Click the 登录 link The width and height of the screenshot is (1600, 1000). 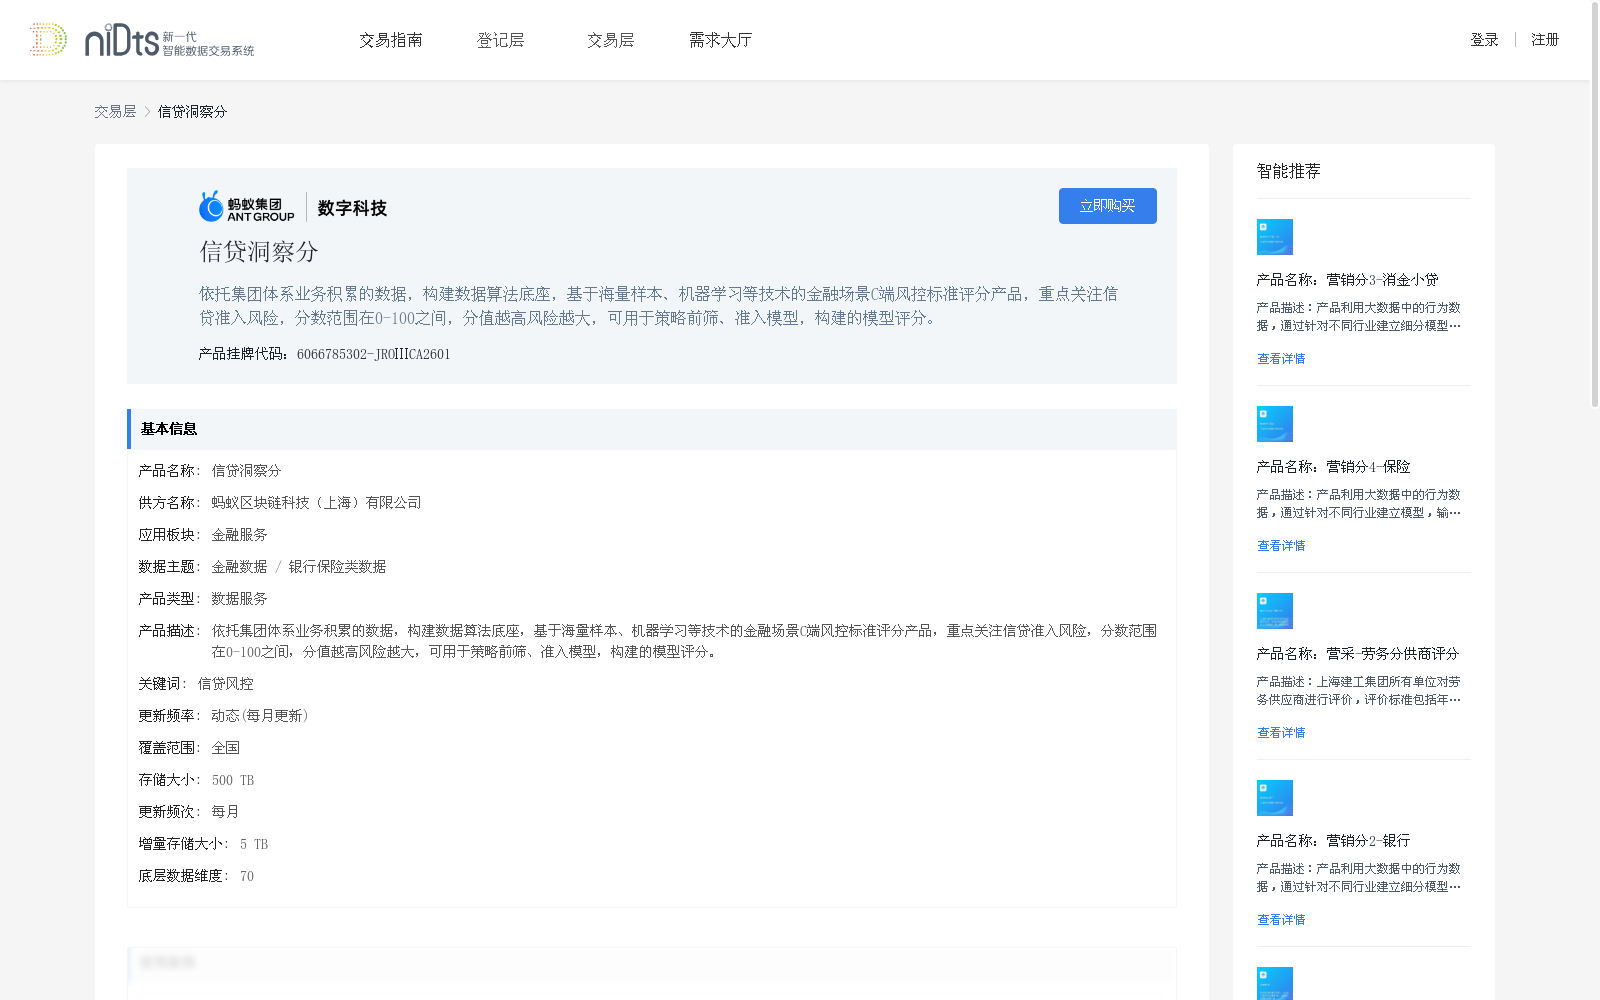pos(1484,40)
